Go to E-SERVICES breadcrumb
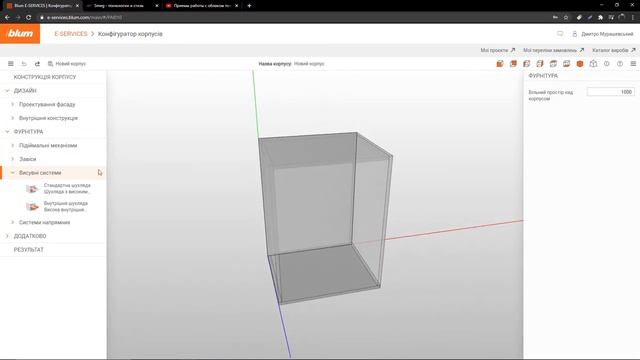This screenshot has width=640, height=360. (x=71, y=34)
